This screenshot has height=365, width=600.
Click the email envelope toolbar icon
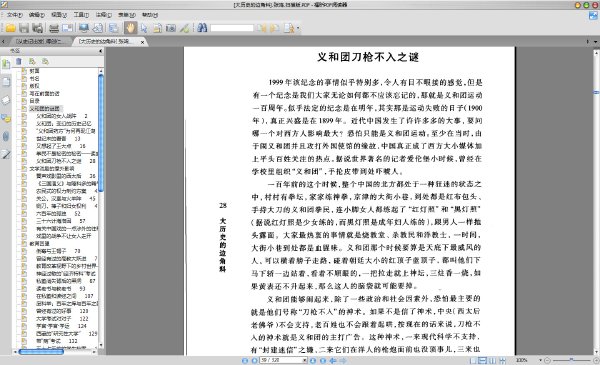[68, 28]
